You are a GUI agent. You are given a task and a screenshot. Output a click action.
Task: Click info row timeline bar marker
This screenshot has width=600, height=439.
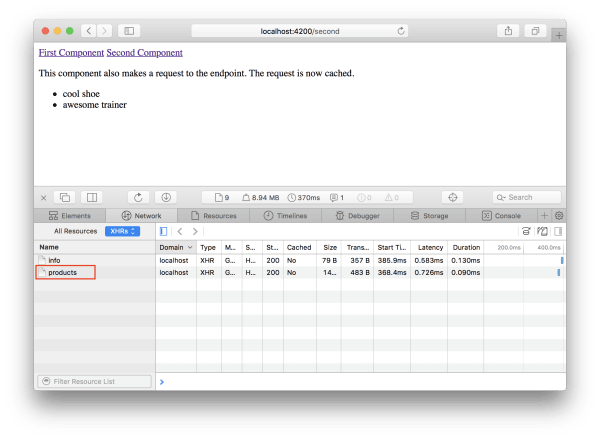[x=562, y=260]
